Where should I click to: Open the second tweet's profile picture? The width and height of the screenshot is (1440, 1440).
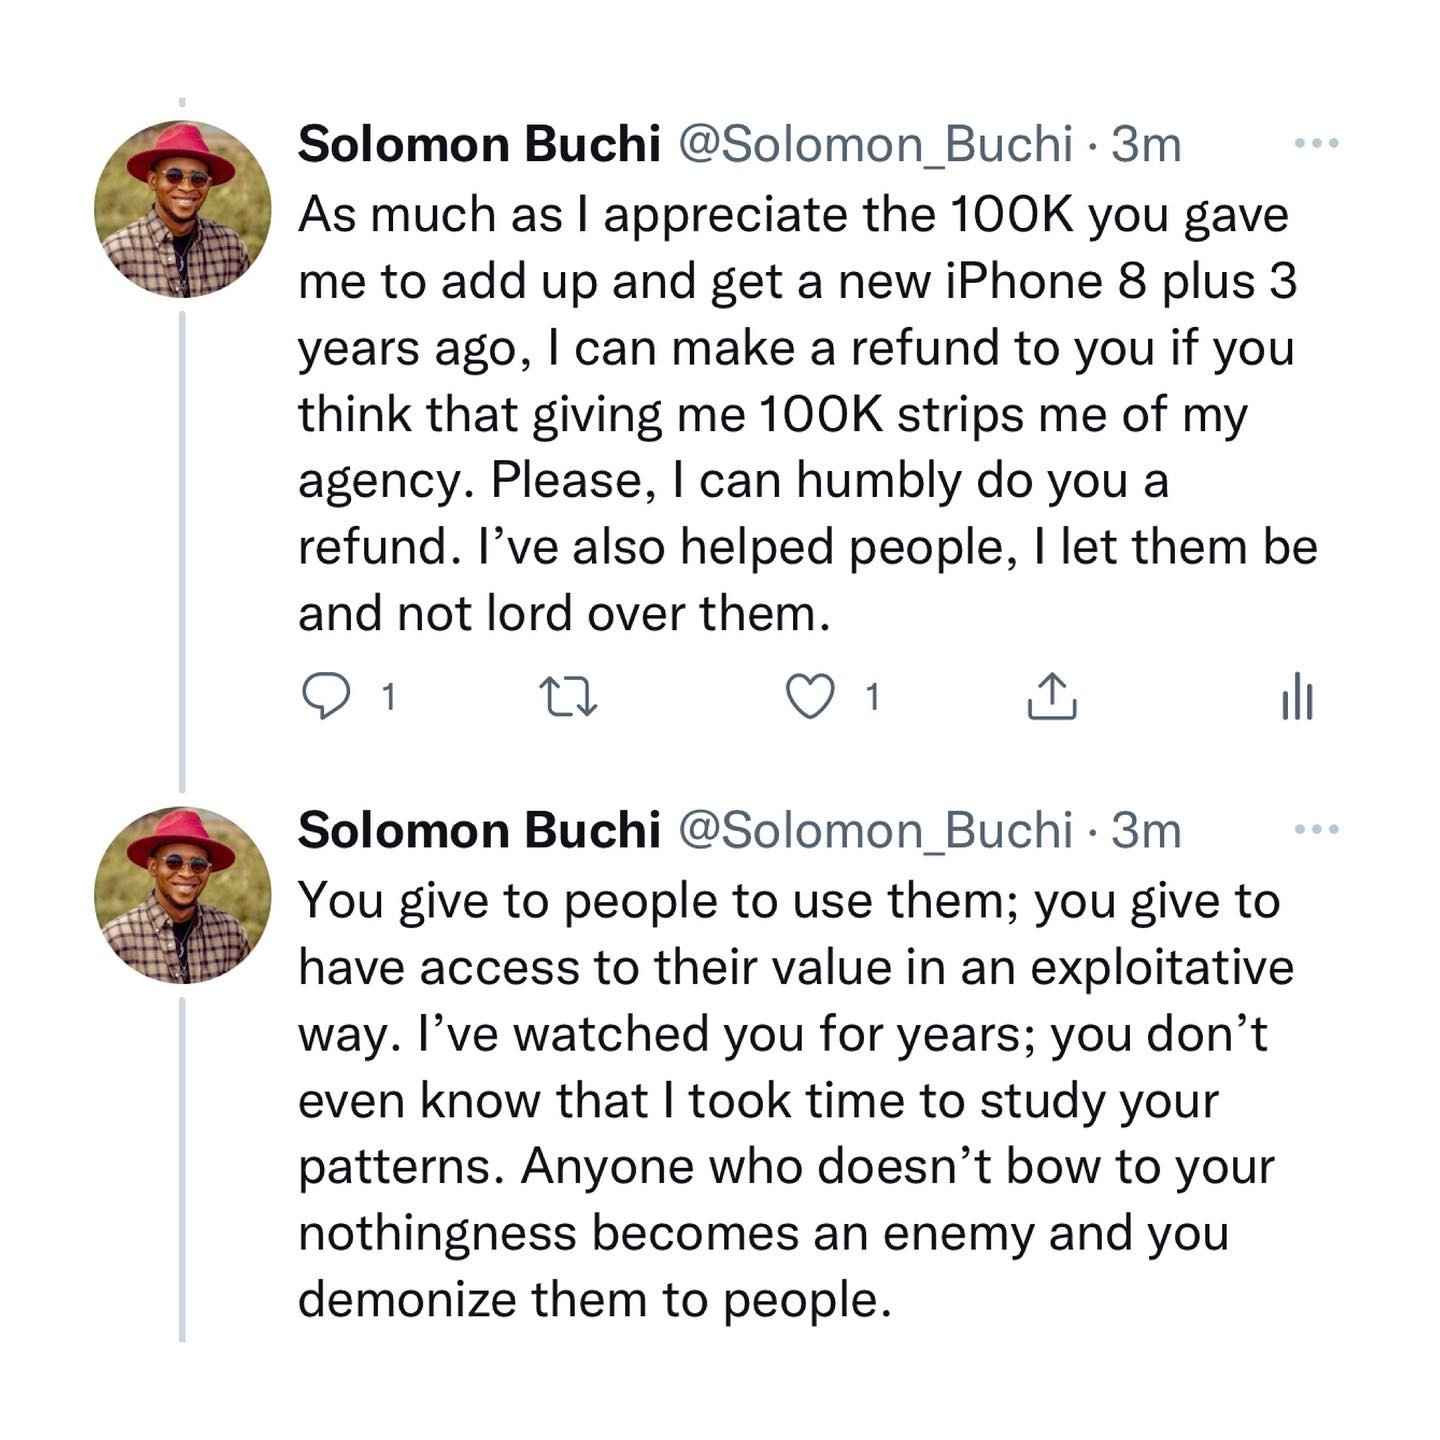click(183, 895)
